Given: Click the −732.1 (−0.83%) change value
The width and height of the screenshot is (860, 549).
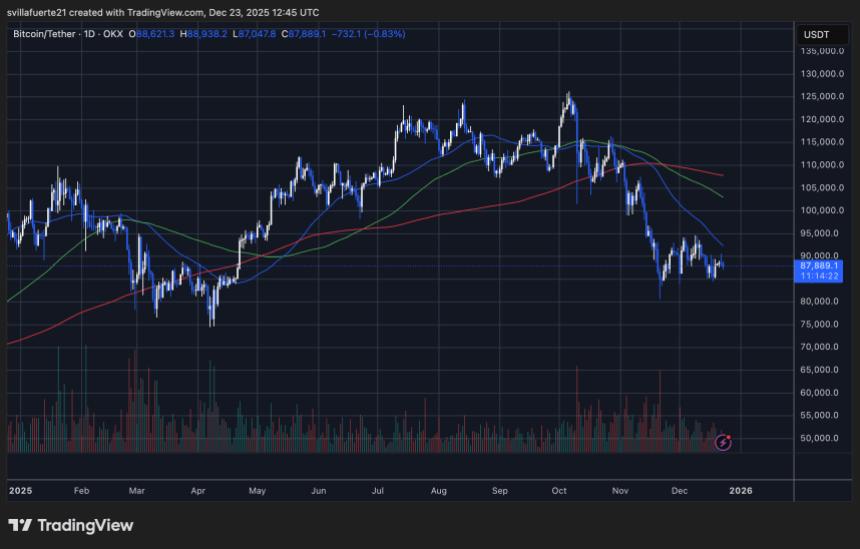Looking at the screenshot, I should (371, 34).
